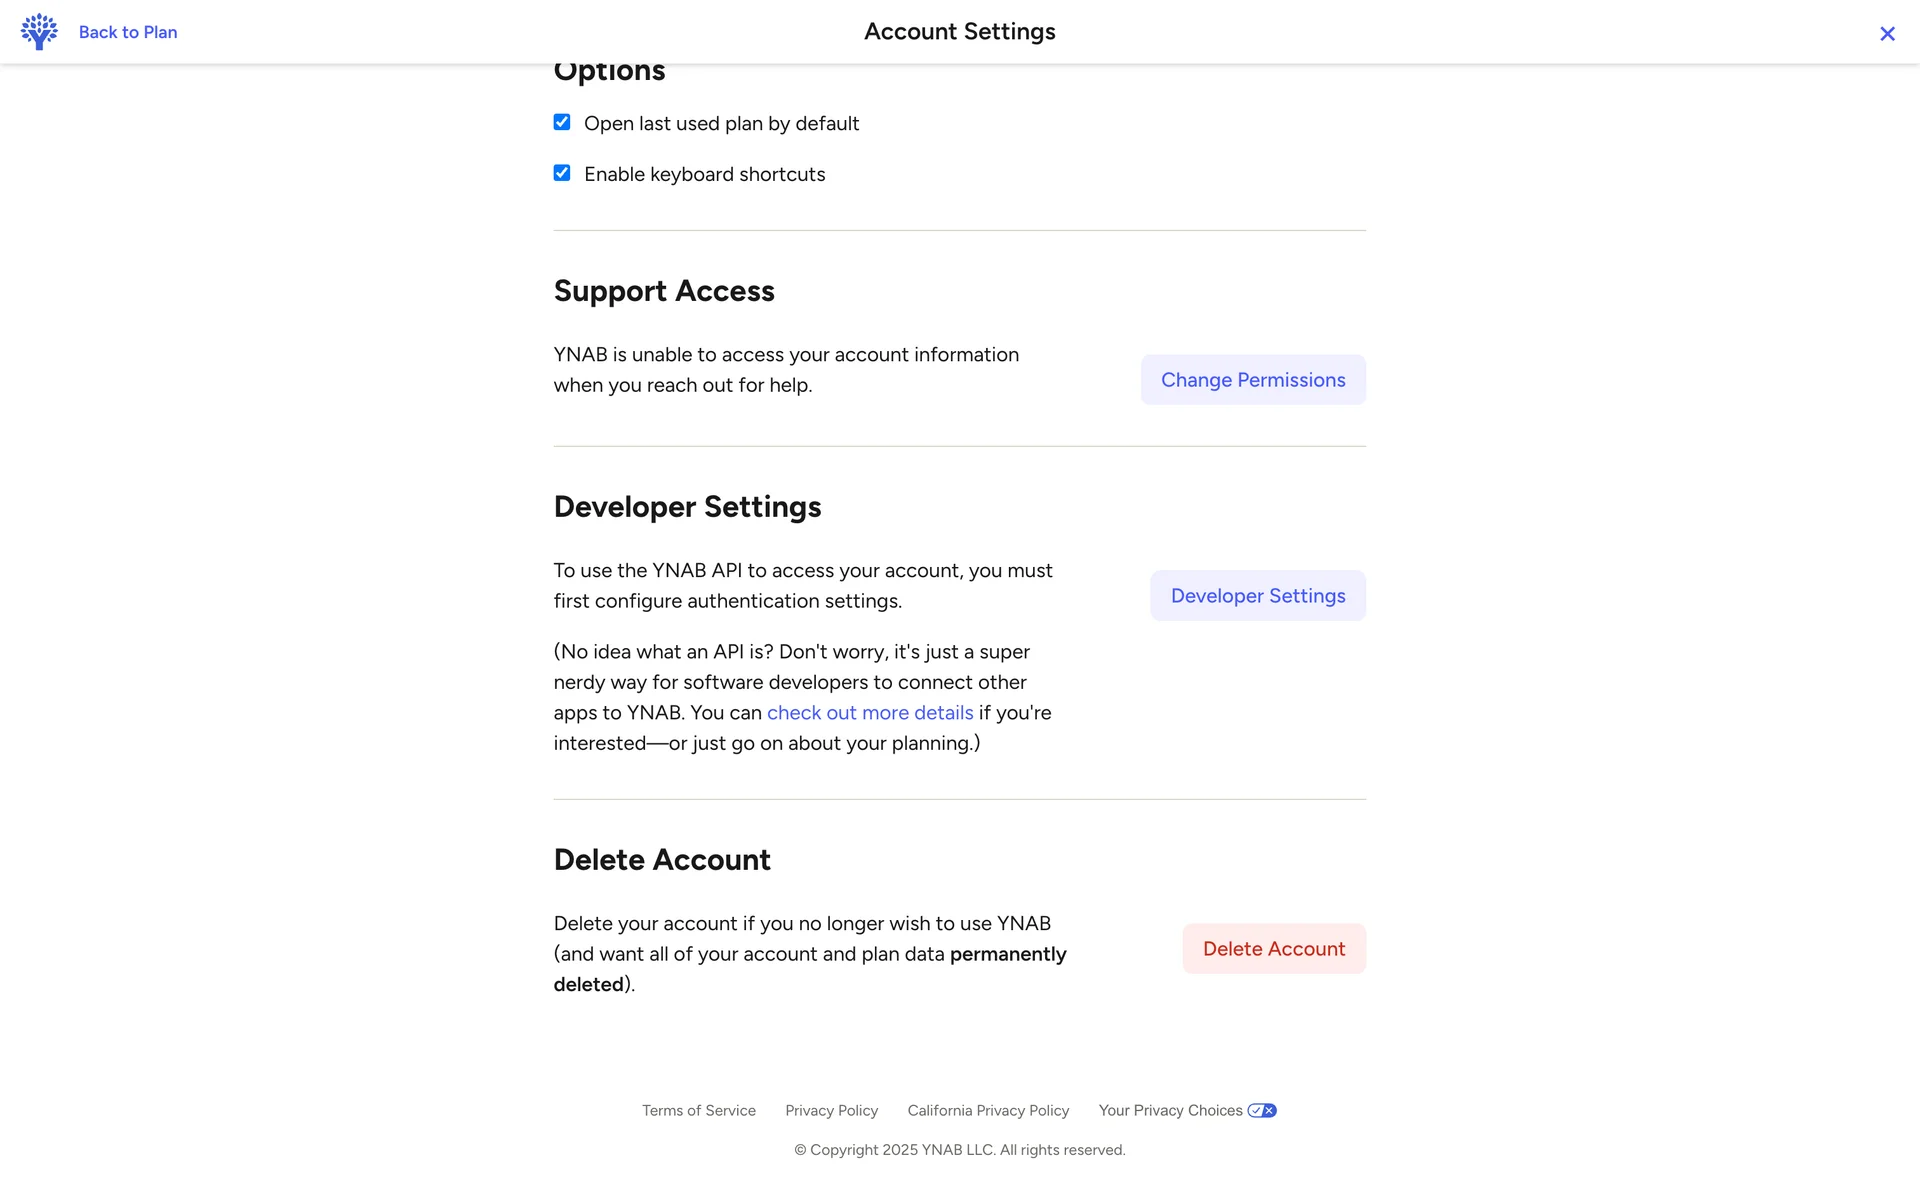Disable the keyboard shortcuts checkbox
The width and height of the screenshot is (1920, 1200).
coord(562,173)
